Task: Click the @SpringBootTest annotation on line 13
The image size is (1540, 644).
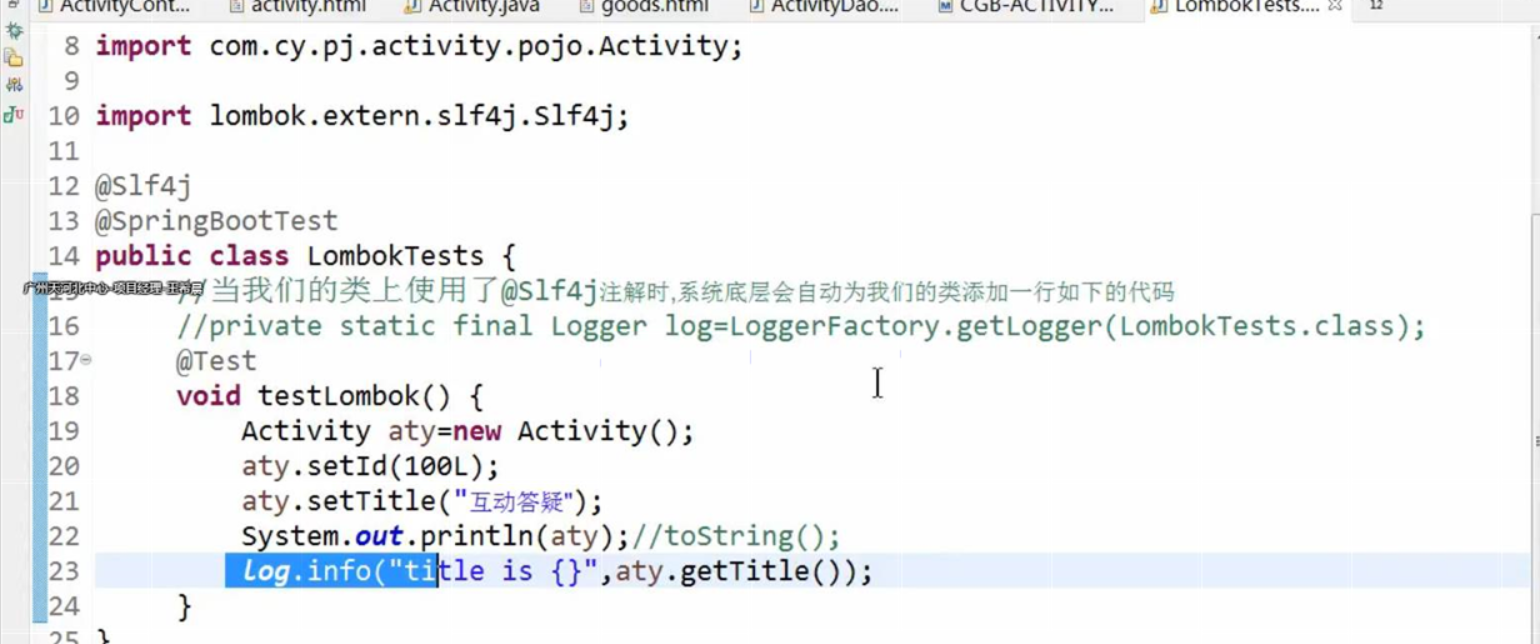Action: click(x=217, y=221)
